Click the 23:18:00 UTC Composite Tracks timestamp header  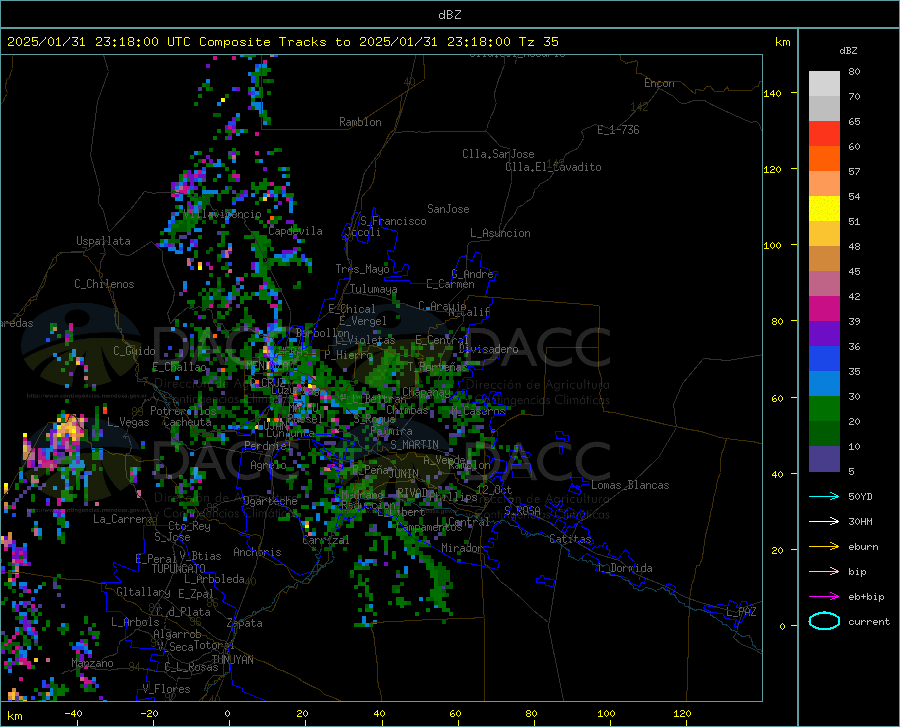pyautogui.click(x=283, y=42)
